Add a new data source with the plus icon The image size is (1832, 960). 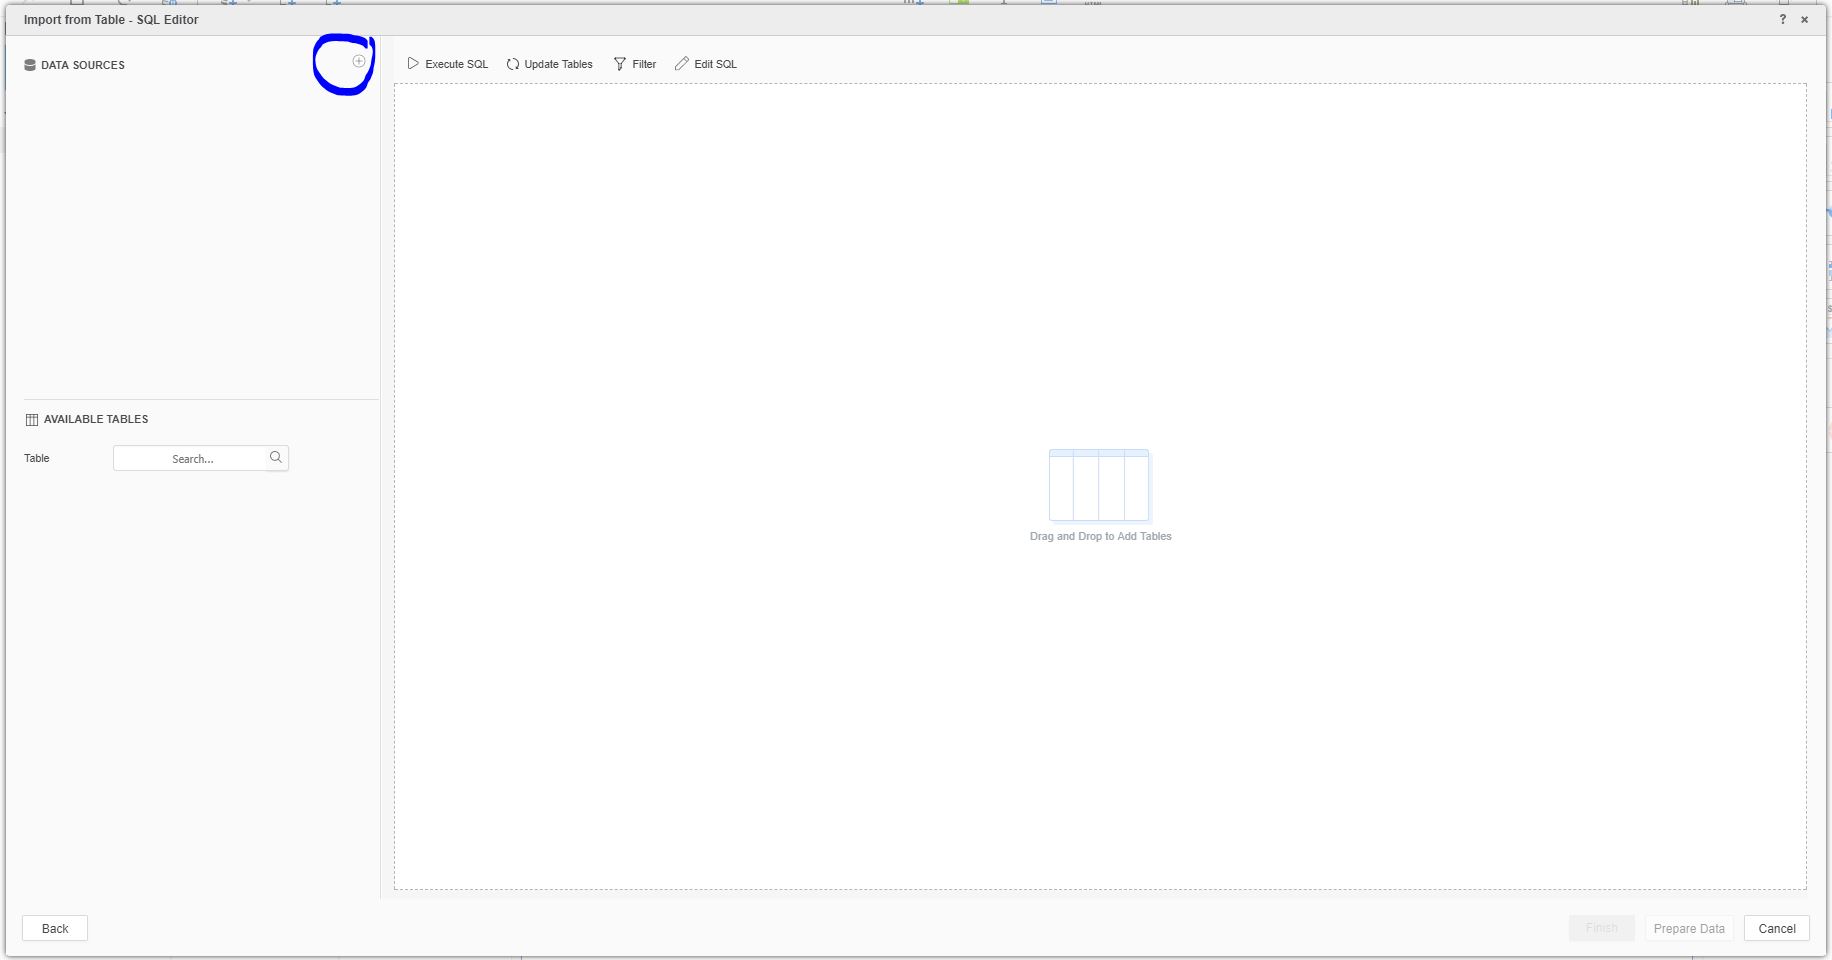356,60
